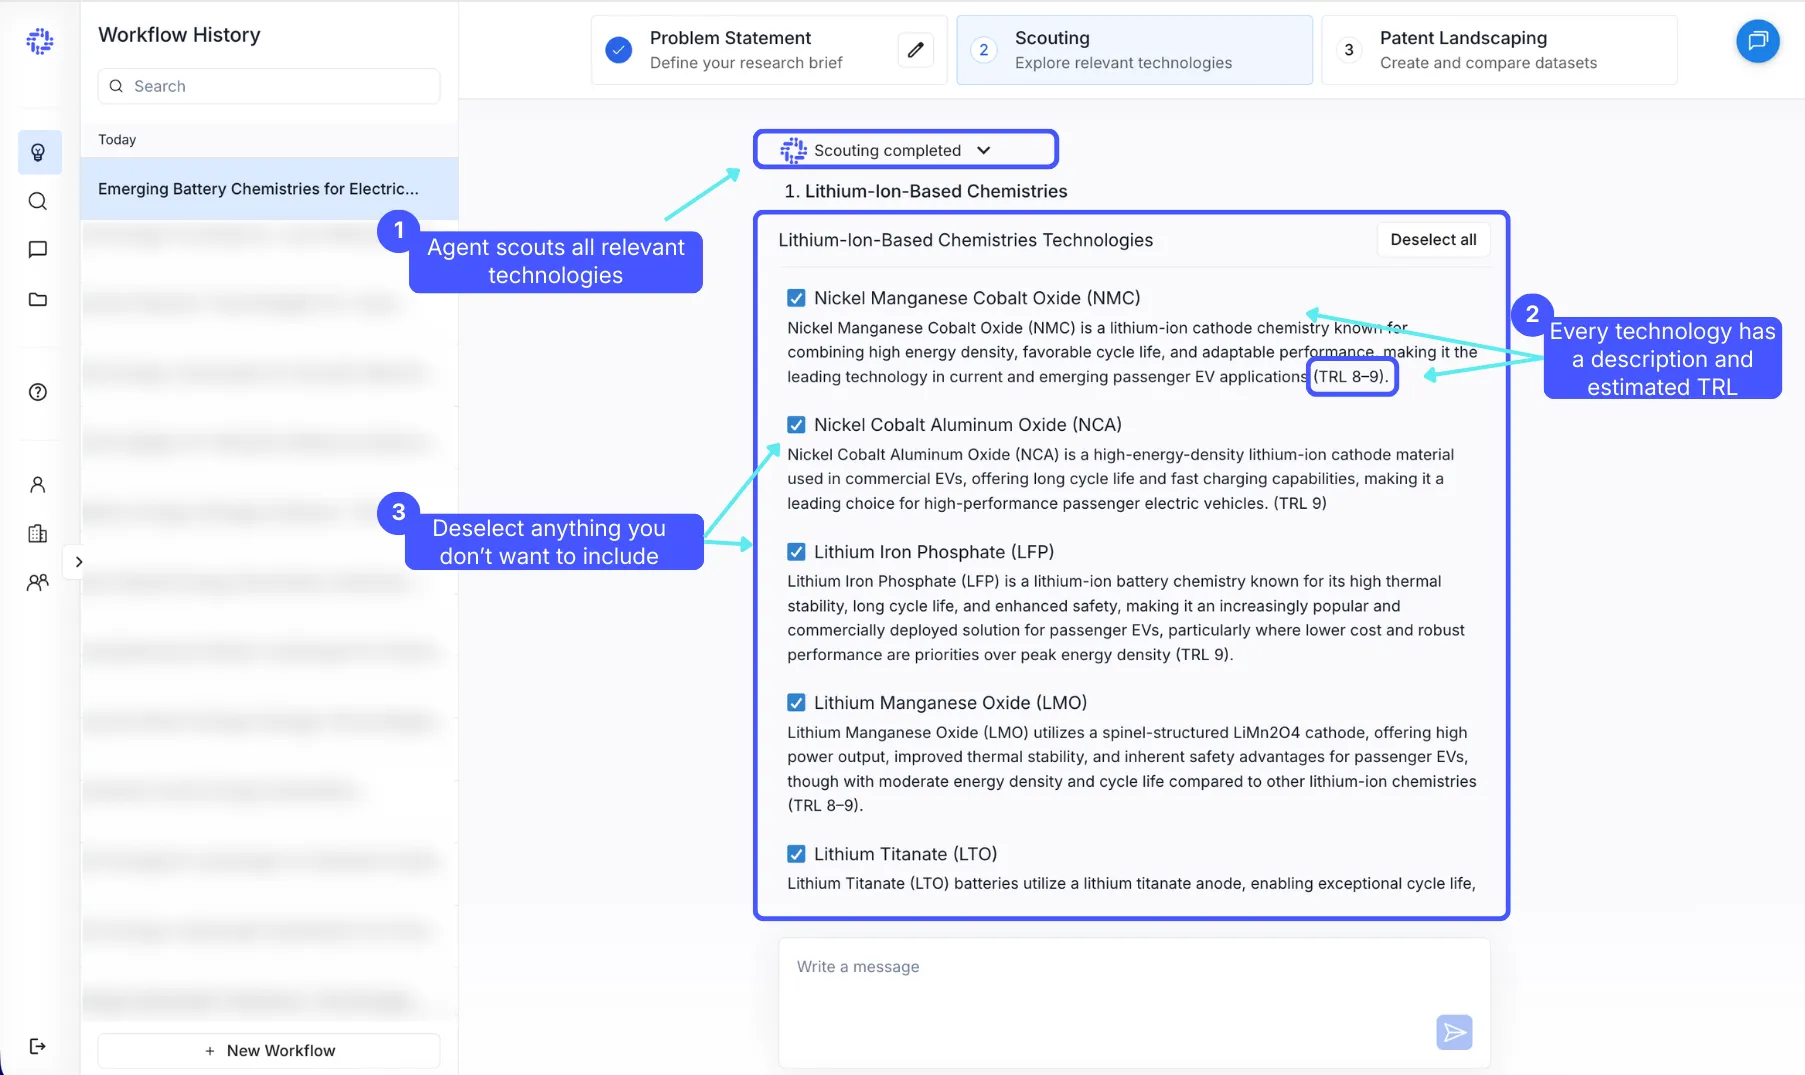Screen dimensions: 1805x1075
Task: Click the Today label in history
Action: coord(117,140)
